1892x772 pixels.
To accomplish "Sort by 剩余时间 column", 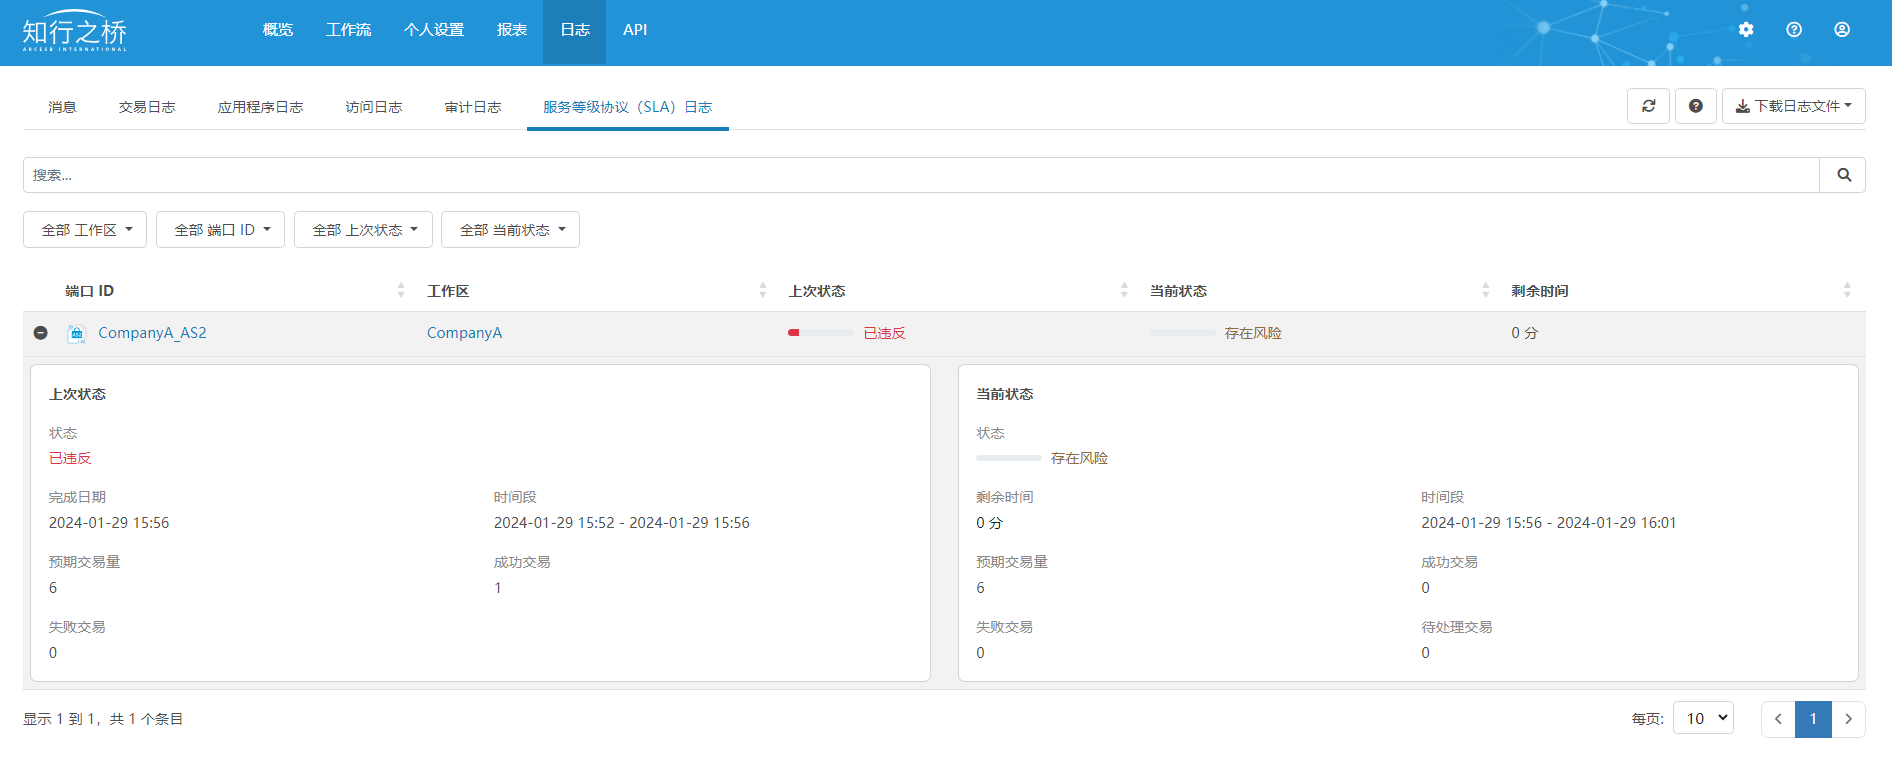I will tap(1846, 291).
